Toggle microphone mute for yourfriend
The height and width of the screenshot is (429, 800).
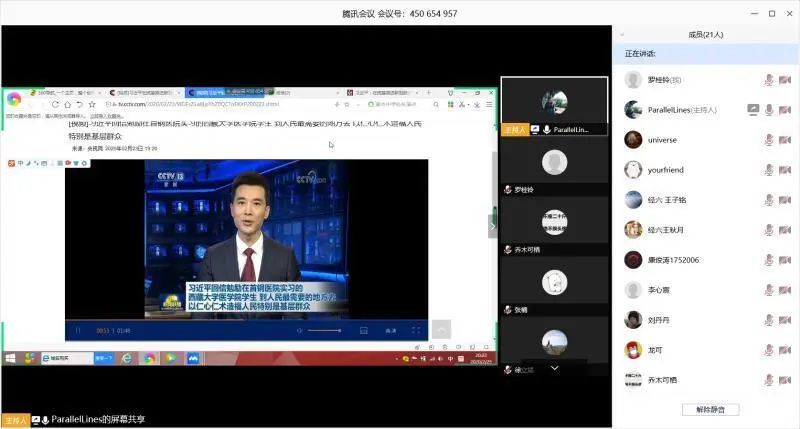(769, 170)
